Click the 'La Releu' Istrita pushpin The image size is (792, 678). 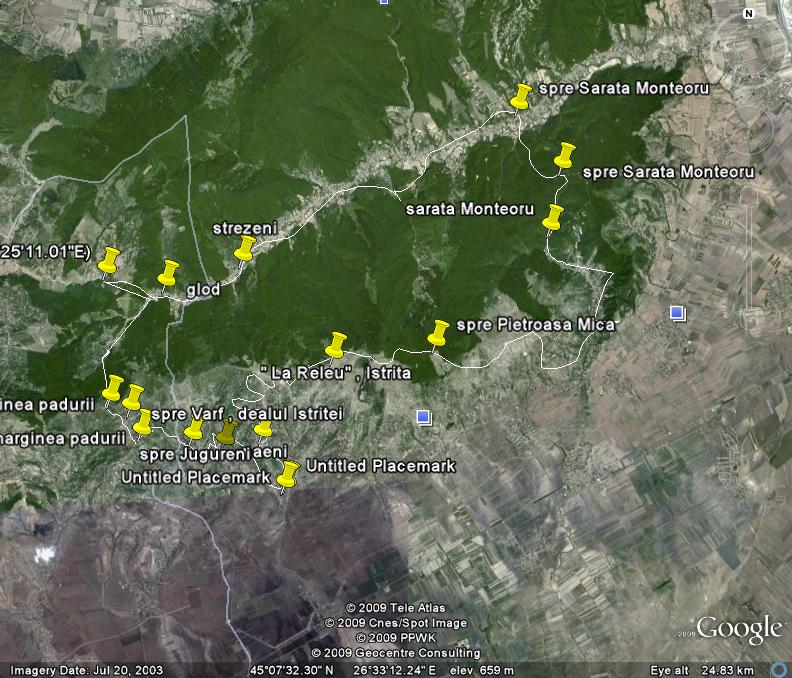tap(336, 346)
